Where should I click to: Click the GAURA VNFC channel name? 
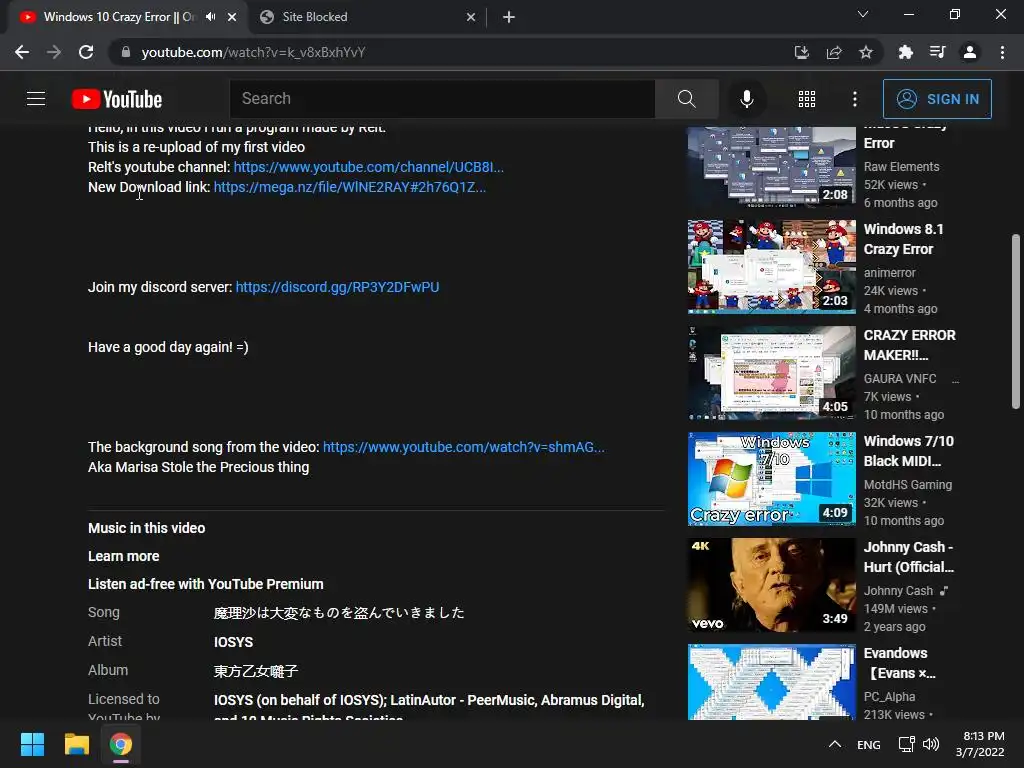point(900,379)
